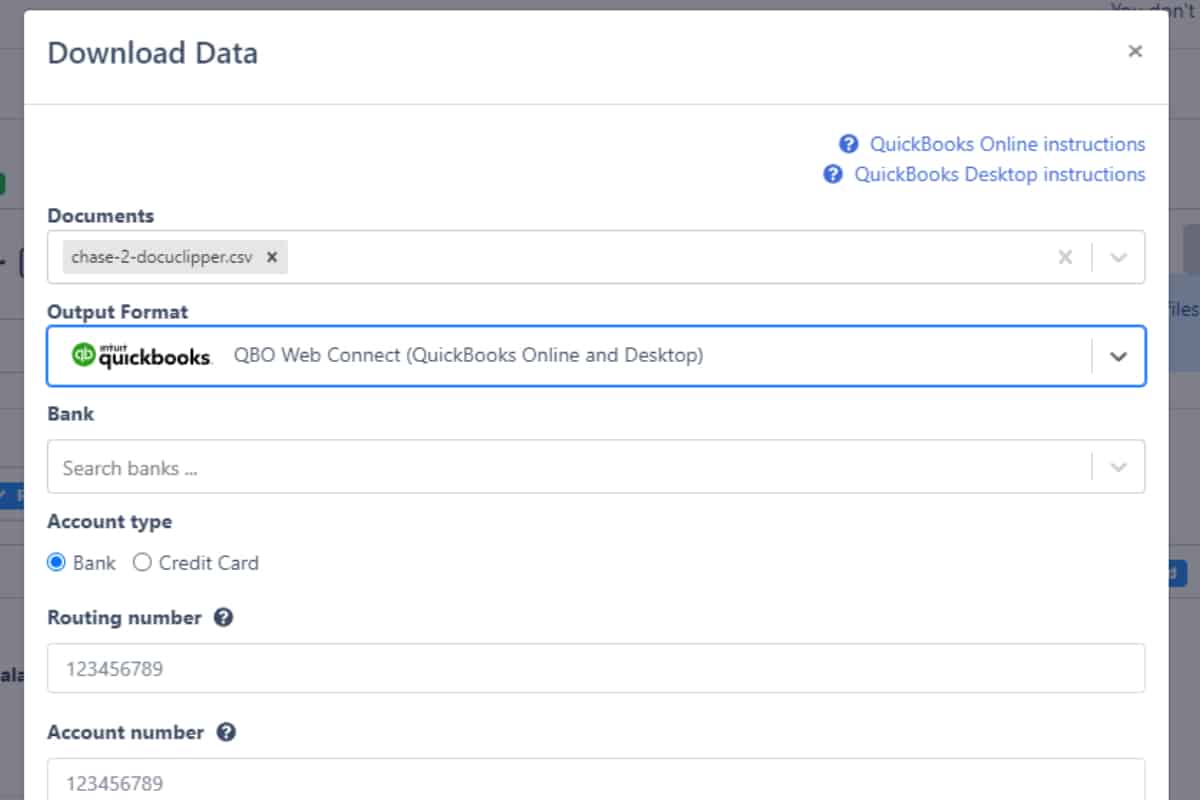Click the Download Data title
This screenshot has height=800, width=1200.
pyautogui.click(x=153, y=53)
